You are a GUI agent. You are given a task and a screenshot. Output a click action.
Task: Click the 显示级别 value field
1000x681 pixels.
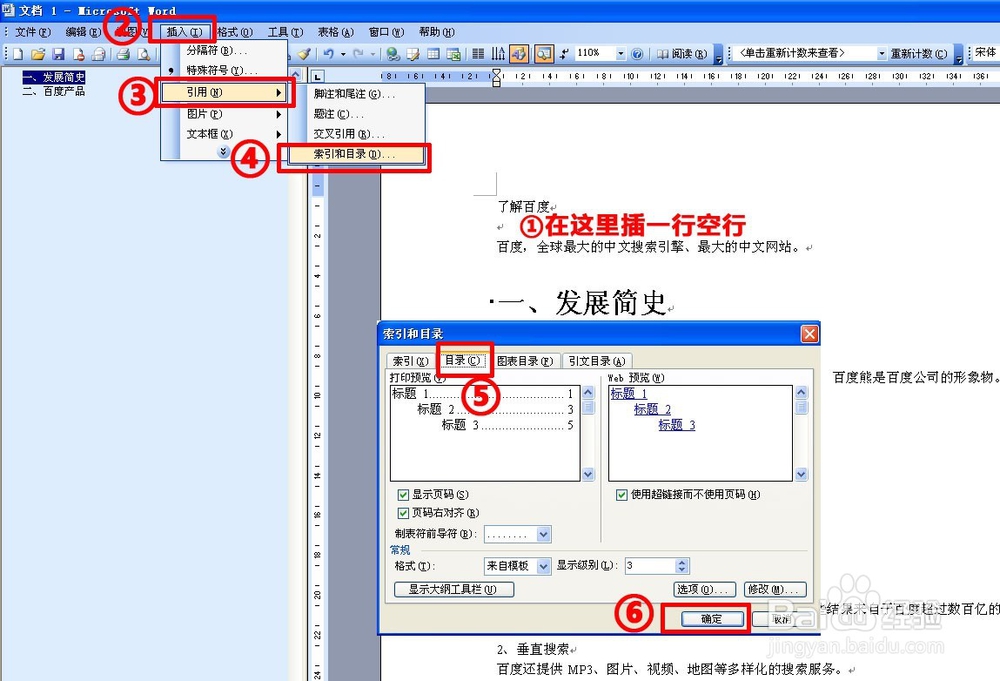[x=649, y=566]
